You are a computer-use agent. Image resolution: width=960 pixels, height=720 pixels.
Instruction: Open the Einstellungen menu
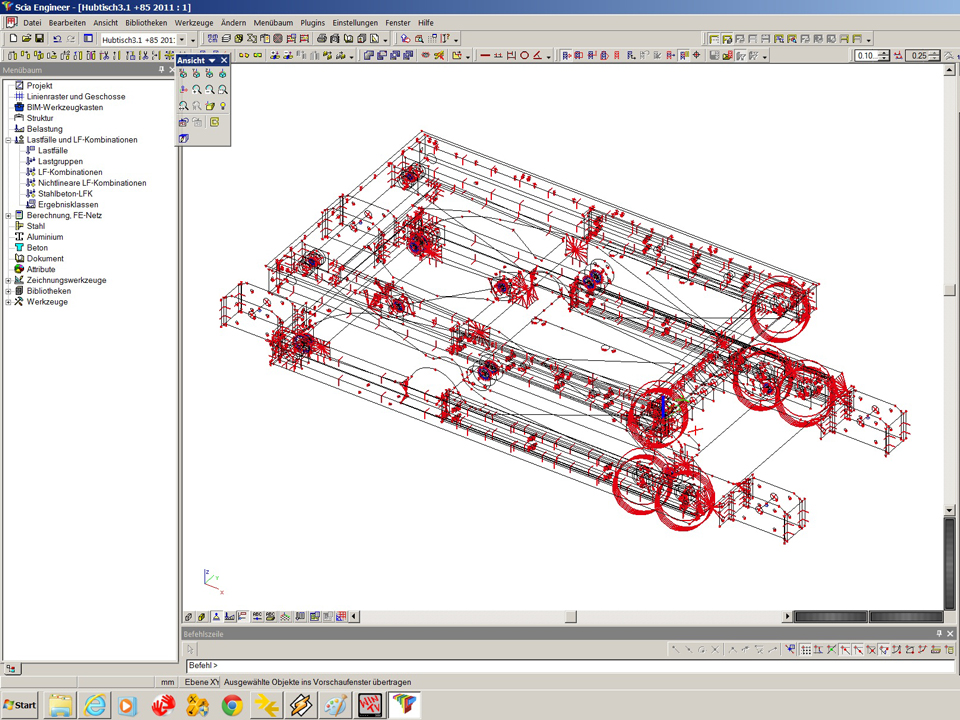(355, 22)
